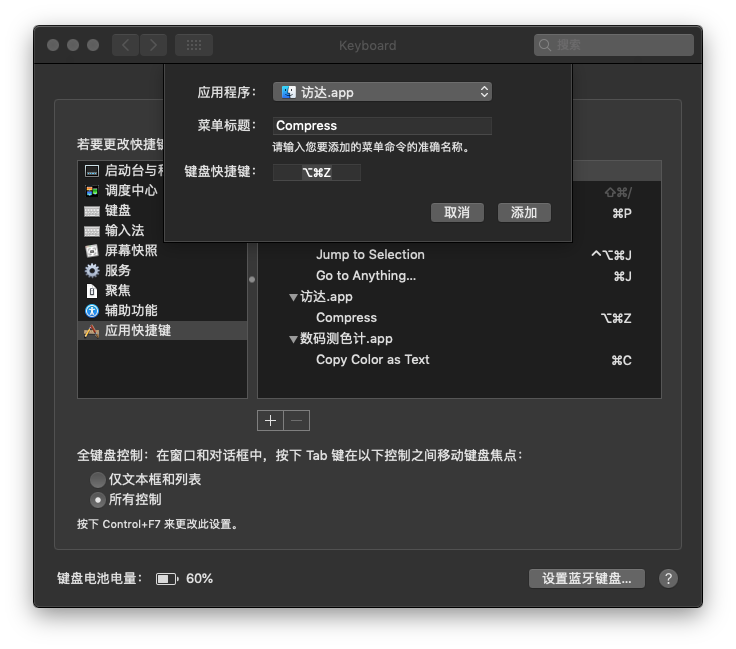Click the Services gear icon
Image resolution: width=736 pixels, height=649 pixels.
pos(92,271)
